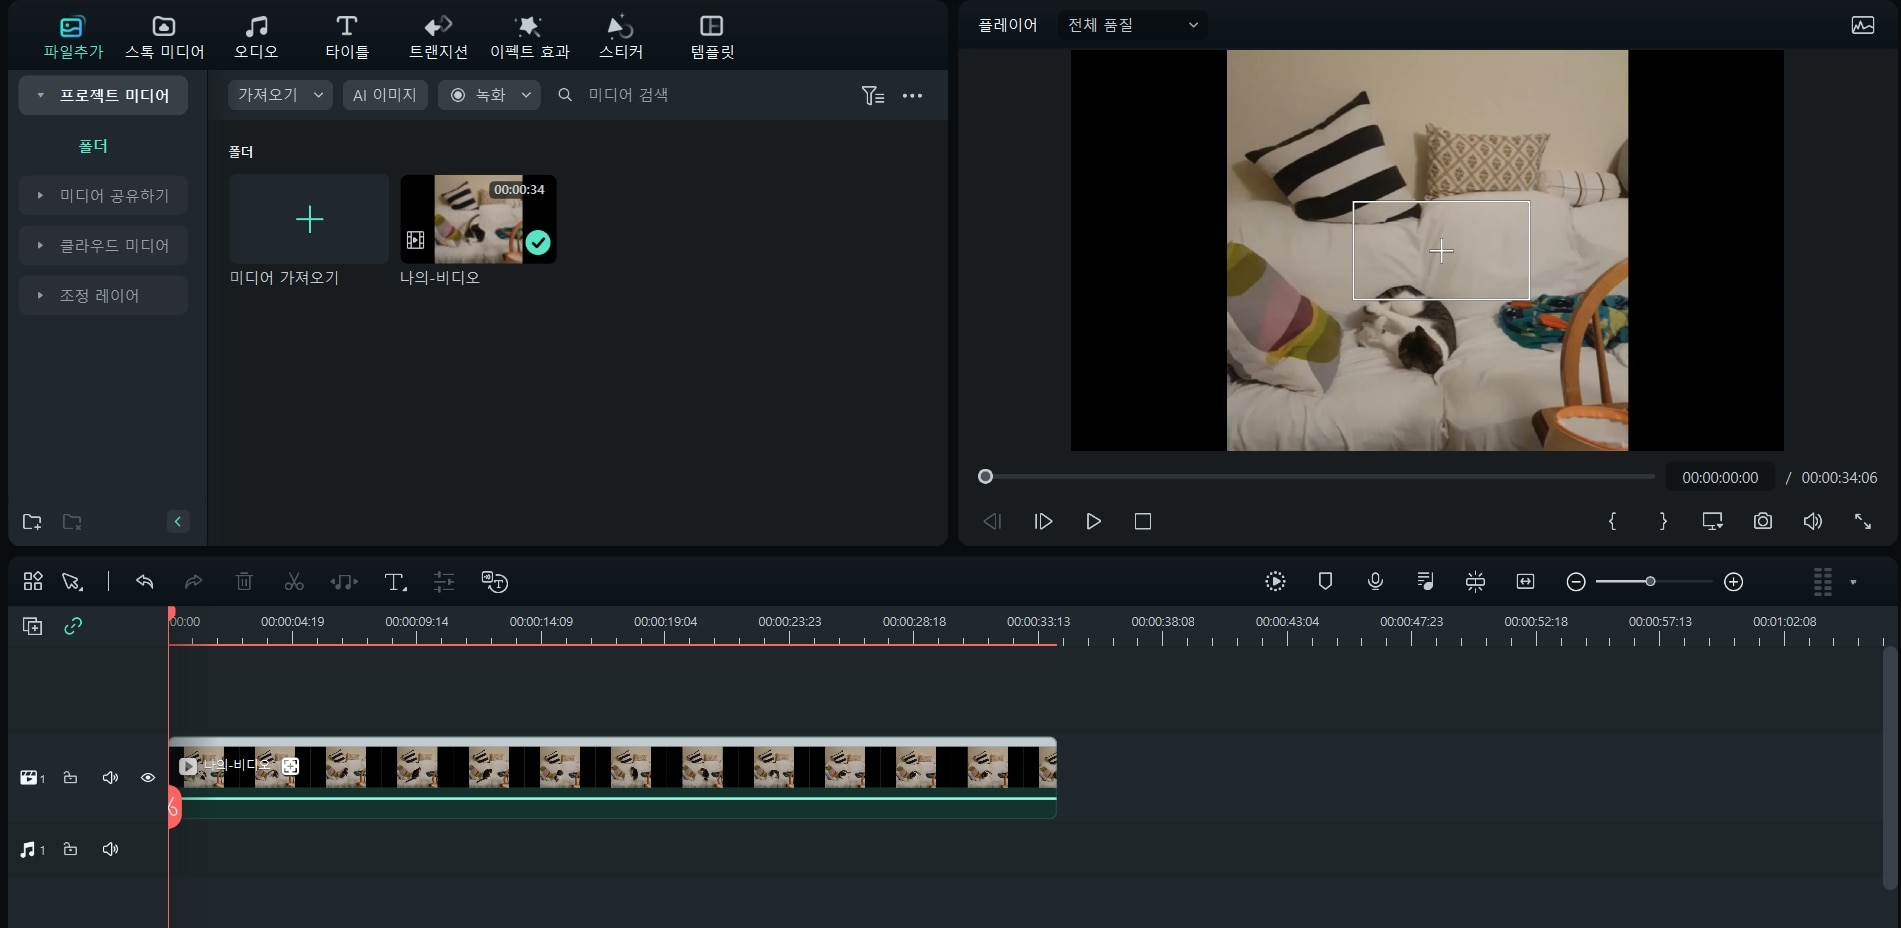
Task: Play the preview video
Action: [1093, 521]
